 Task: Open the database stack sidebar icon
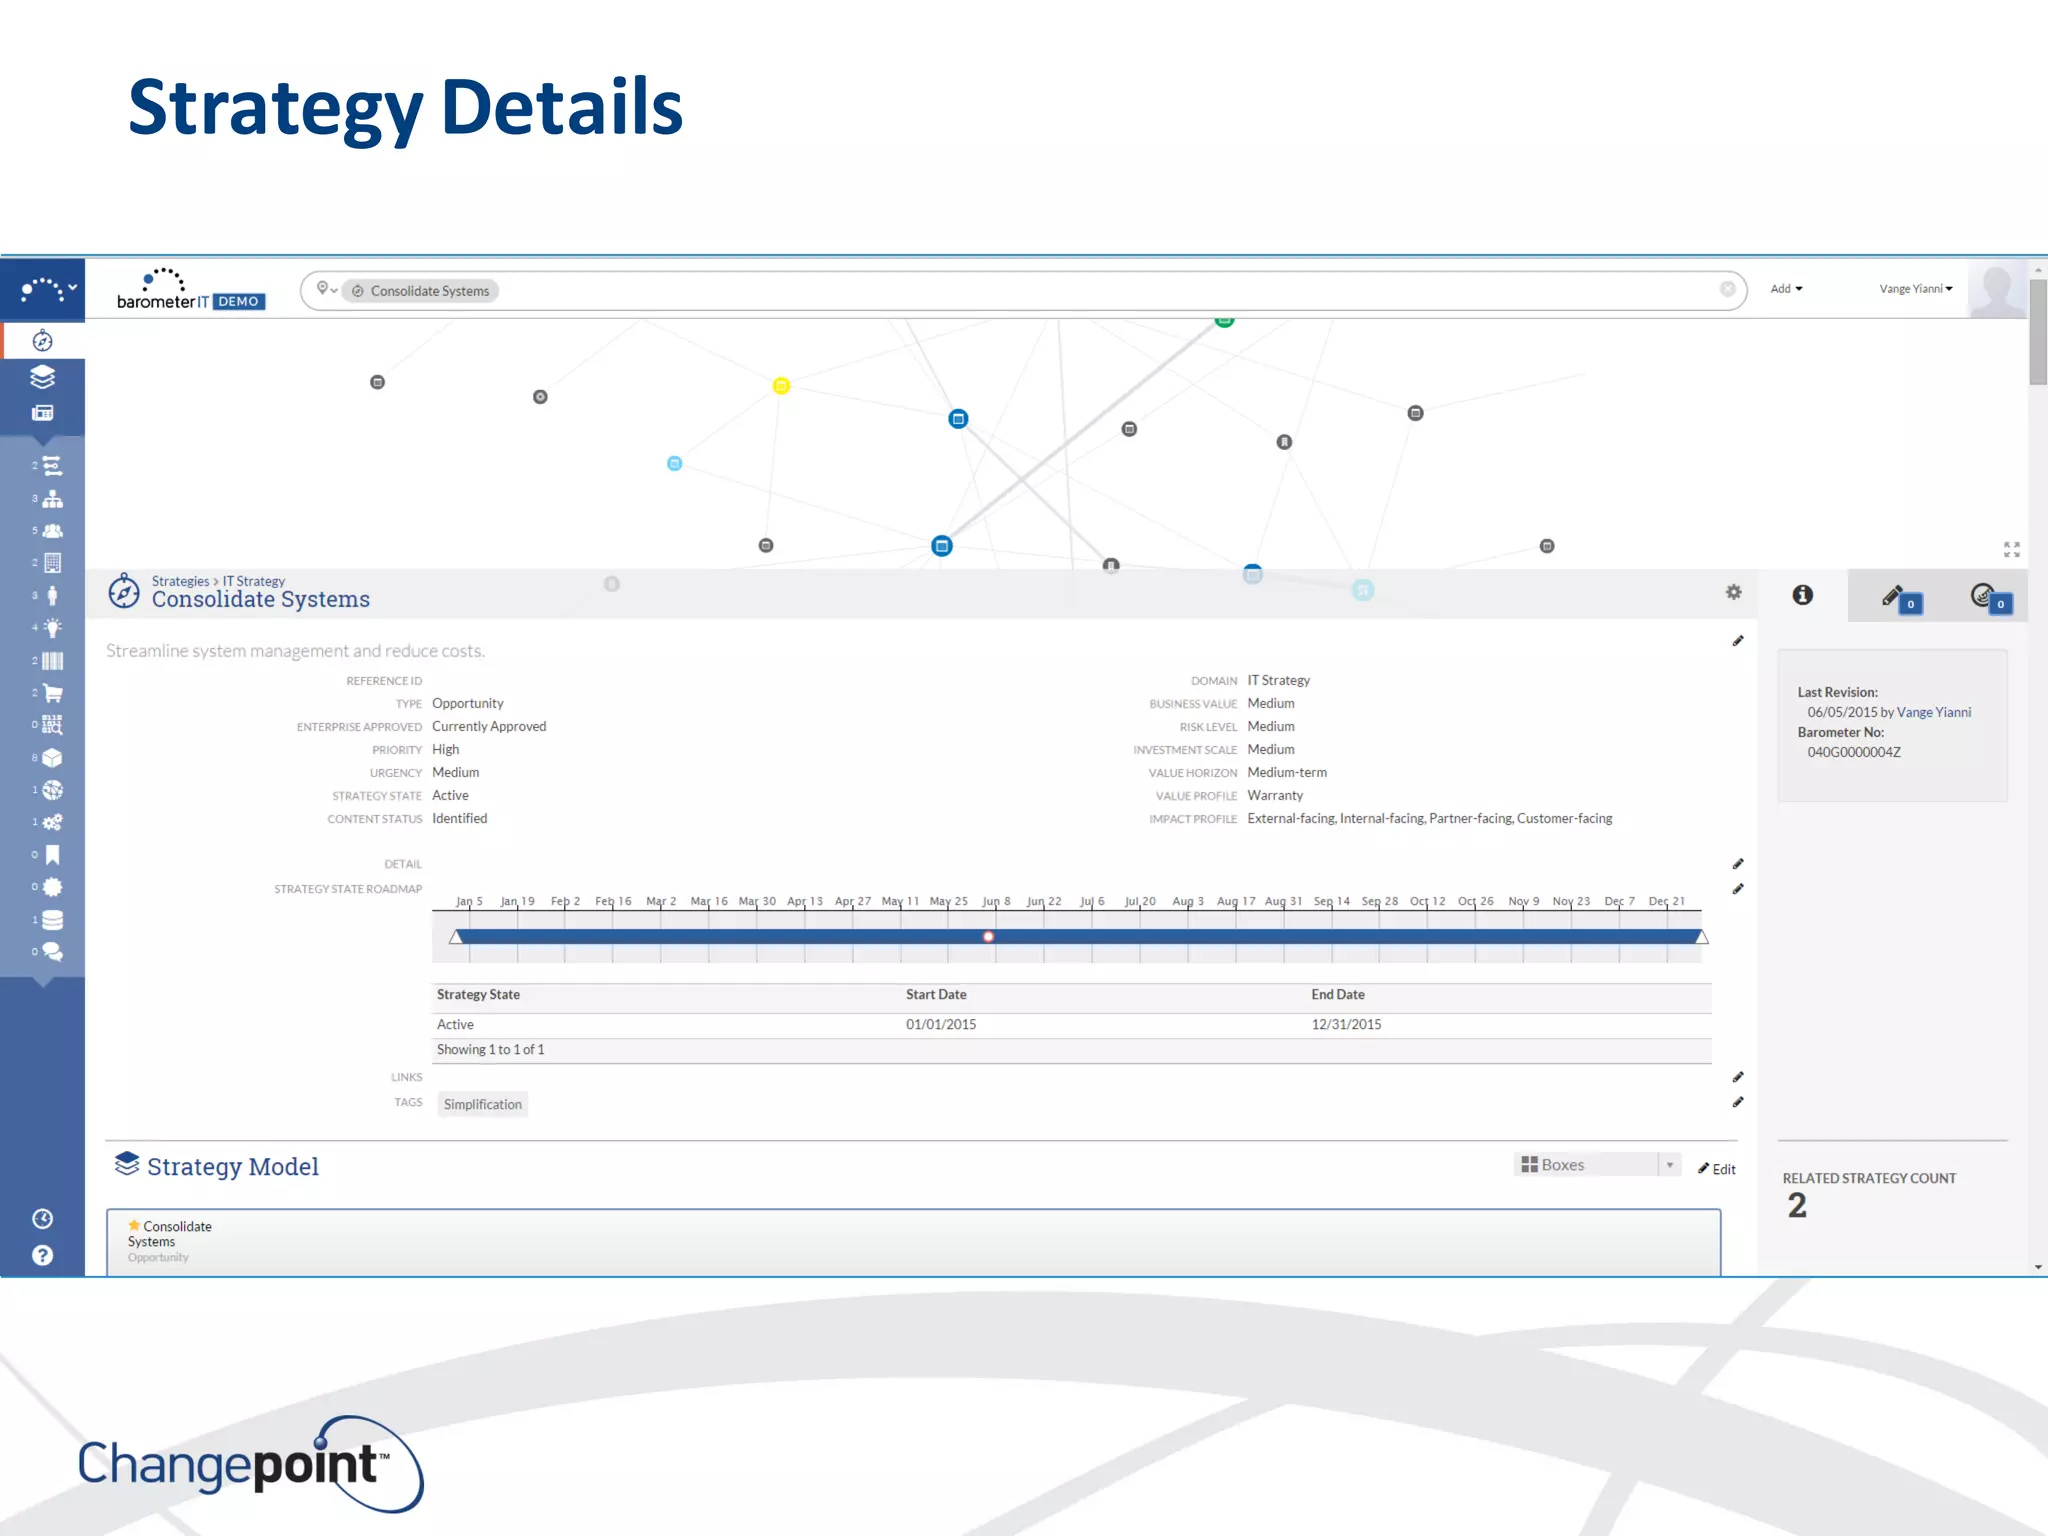pos(52,920)
